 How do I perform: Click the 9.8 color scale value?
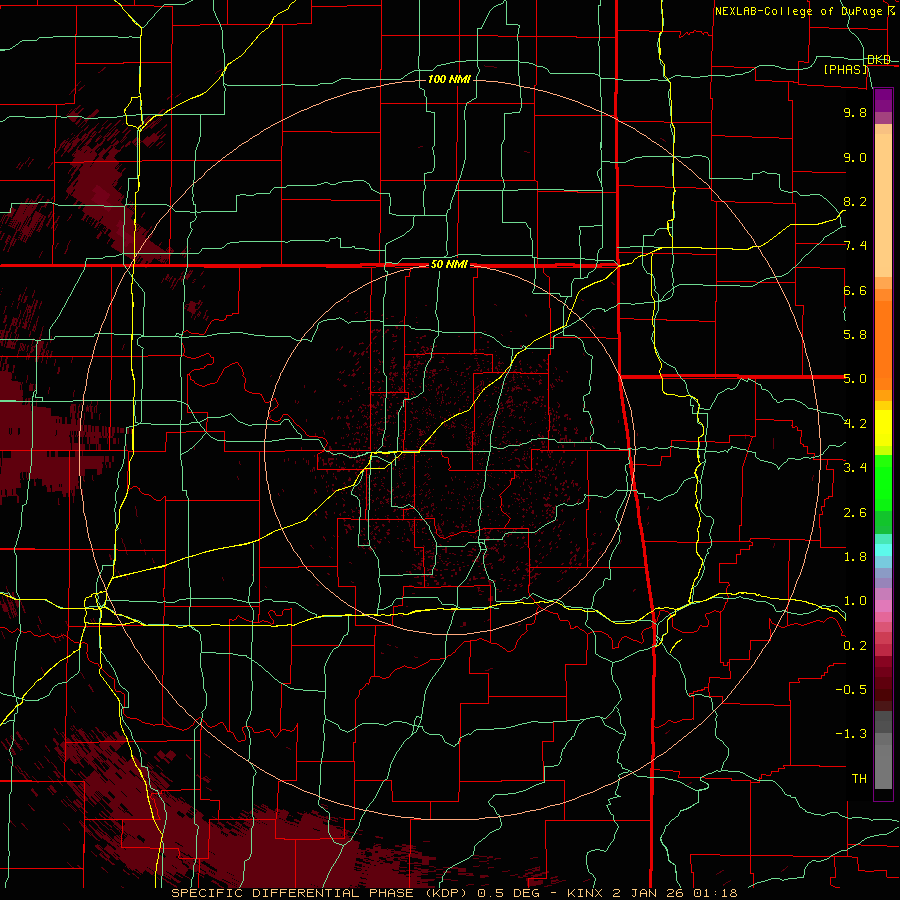pos(855,112)
